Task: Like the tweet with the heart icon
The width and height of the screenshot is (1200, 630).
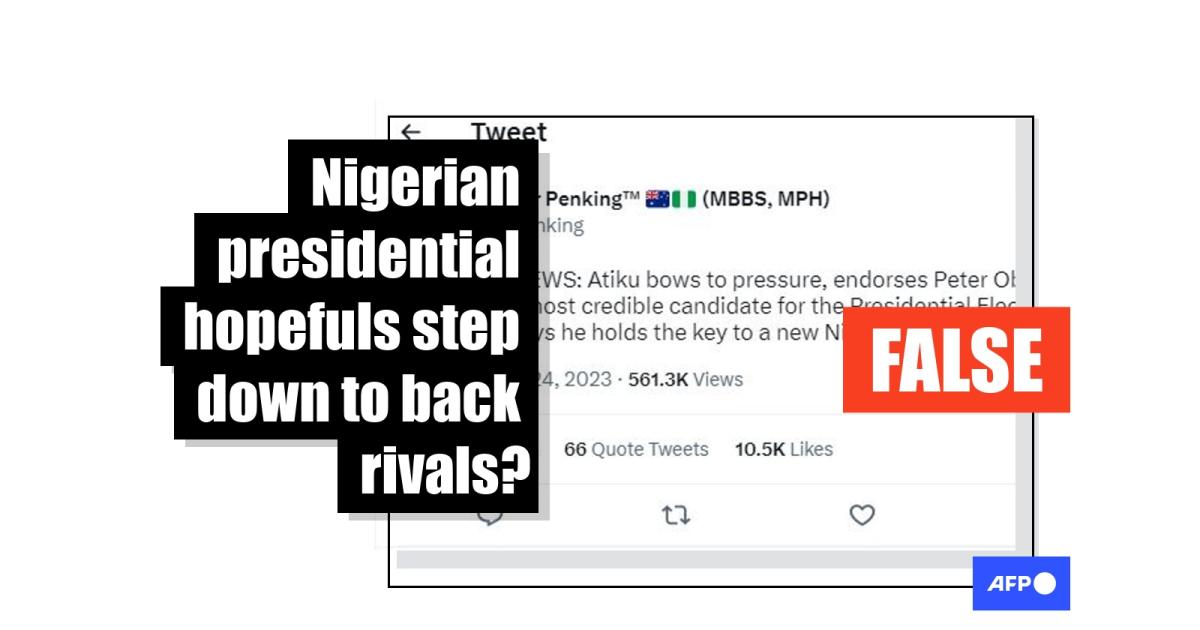Action: [862, 515]
